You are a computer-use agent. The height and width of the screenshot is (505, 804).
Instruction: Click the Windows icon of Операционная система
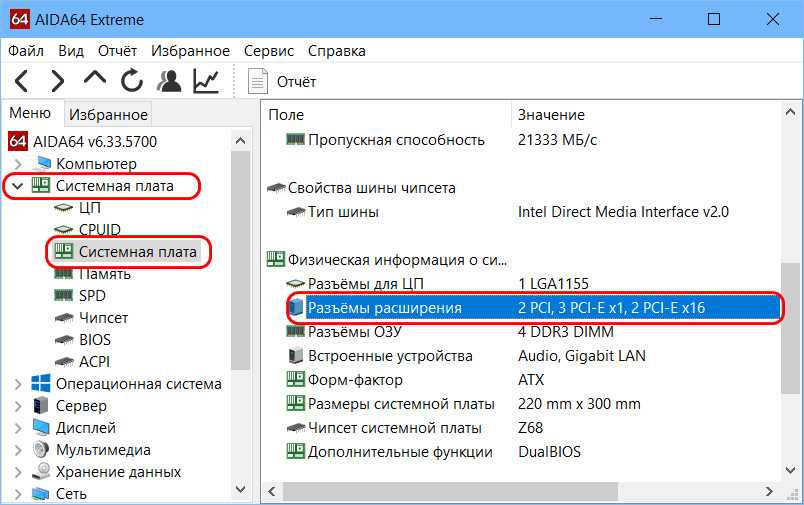pos(41,383)
